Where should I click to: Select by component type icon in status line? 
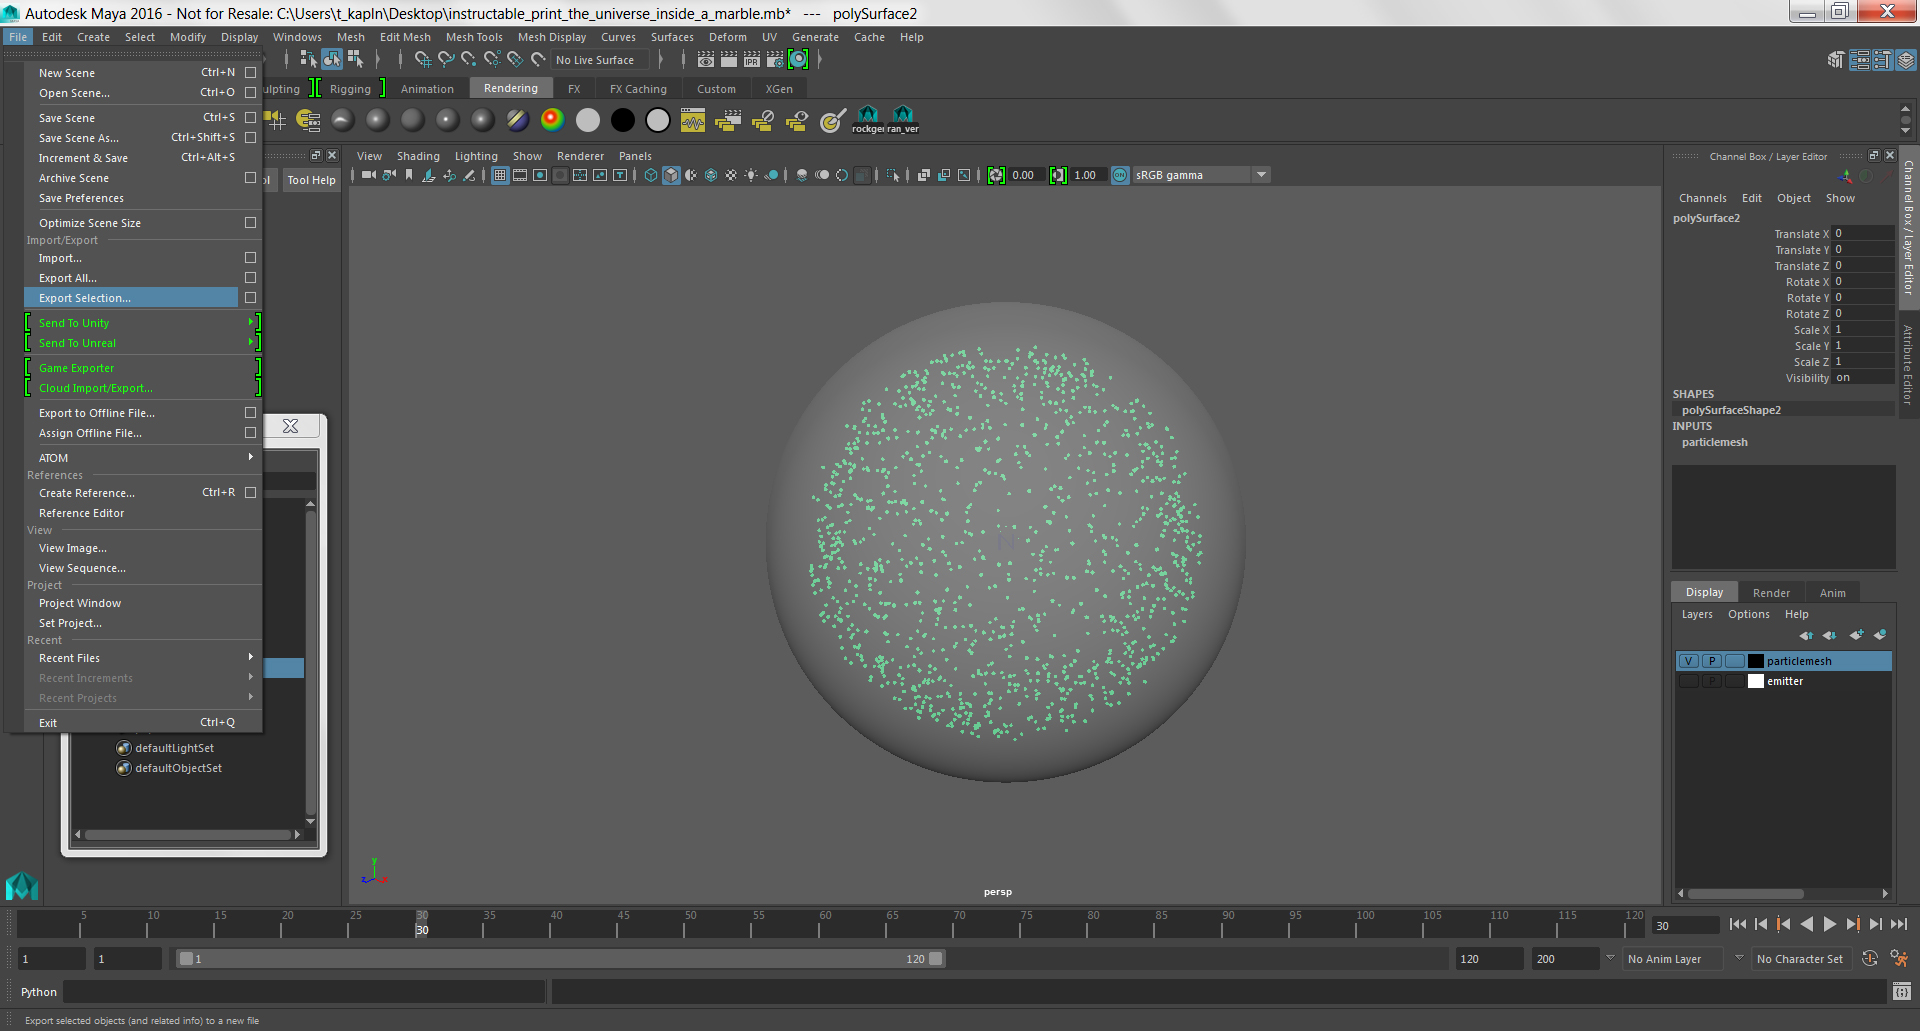pos(355,60)
